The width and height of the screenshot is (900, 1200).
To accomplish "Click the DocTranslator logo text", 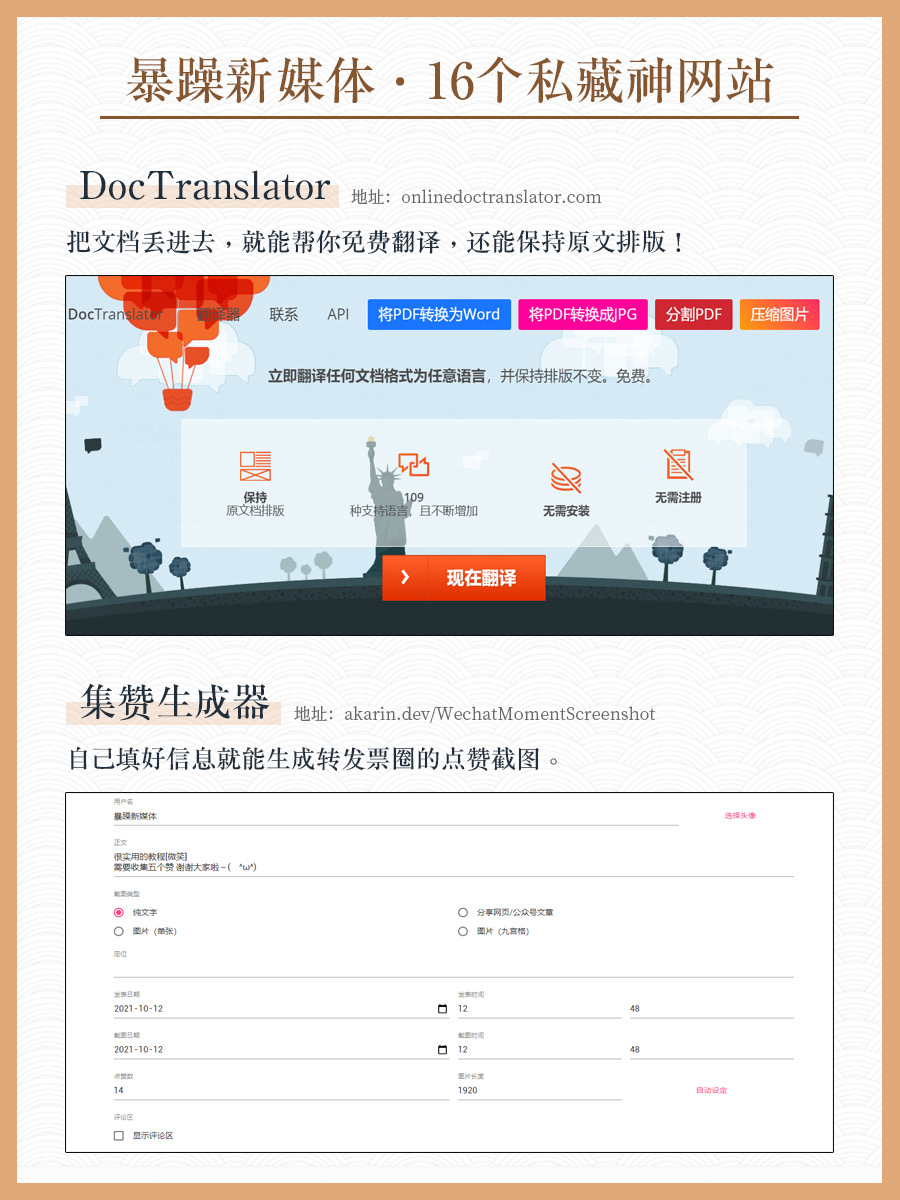I will click(x=115, y=314).
